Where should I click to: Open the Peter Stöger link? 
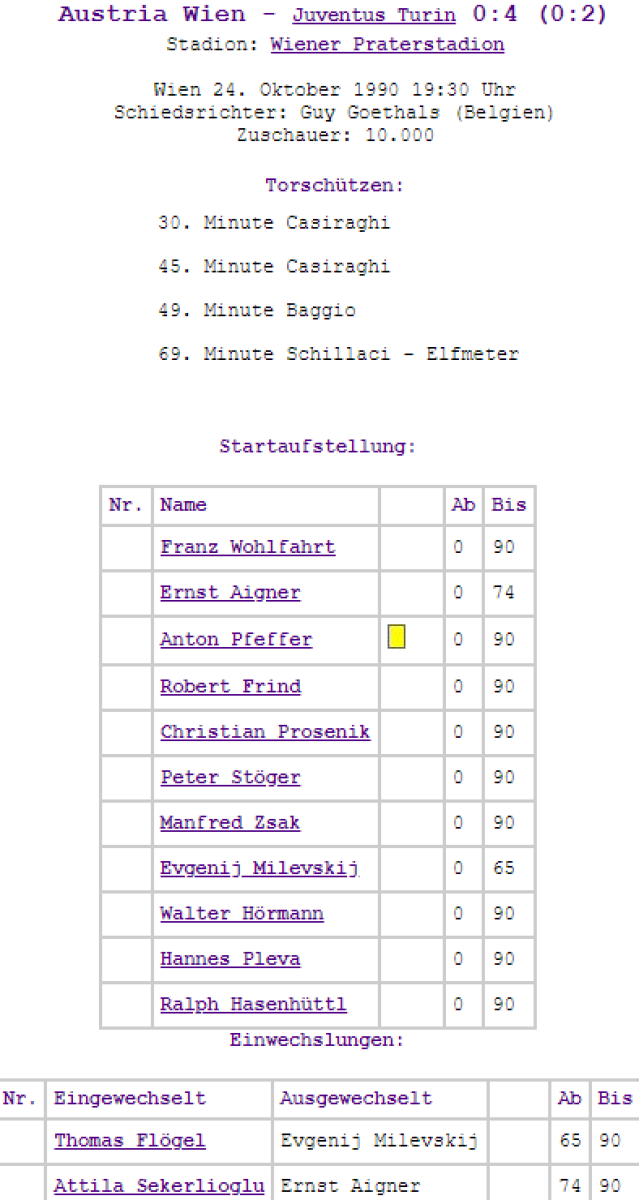pos(230,778)
